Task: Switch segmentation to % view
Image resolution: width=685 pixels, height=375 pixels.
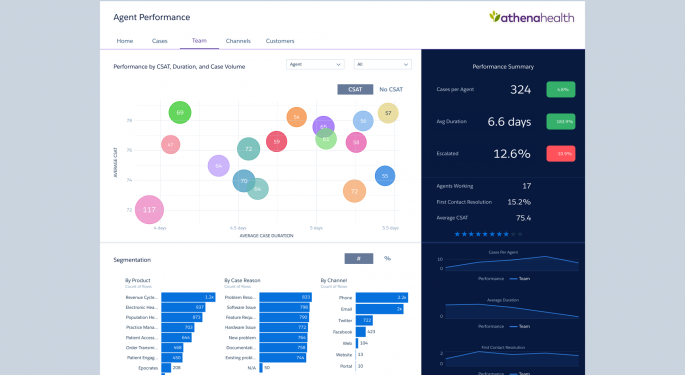Action: click(x=387, y=258)
